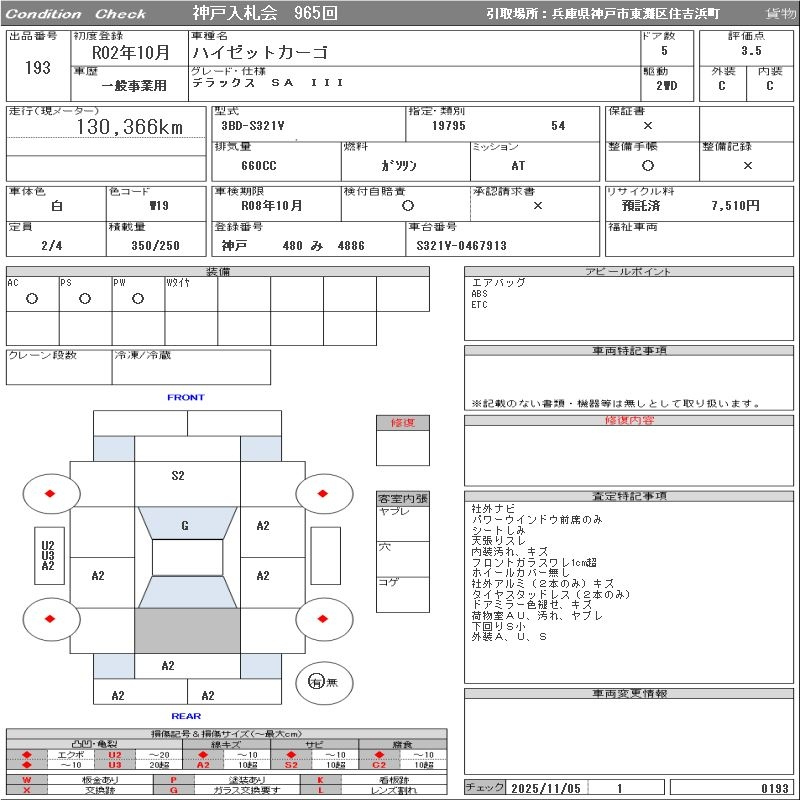Click the red W symbol in the legend
This screenshot has height=800, width=800.
click(x=27, y=779)
